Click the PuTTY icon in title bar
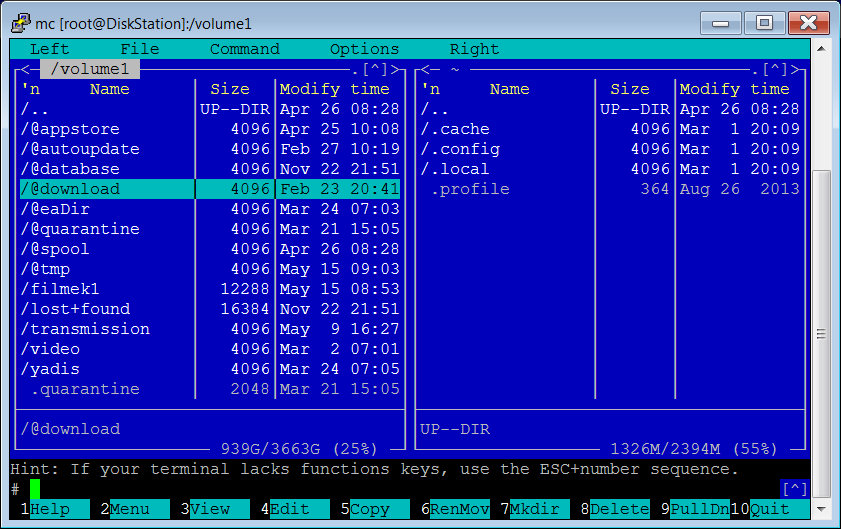Image resolution: width=841 pixels, height=529 pixels. click(x=21, y=23)
